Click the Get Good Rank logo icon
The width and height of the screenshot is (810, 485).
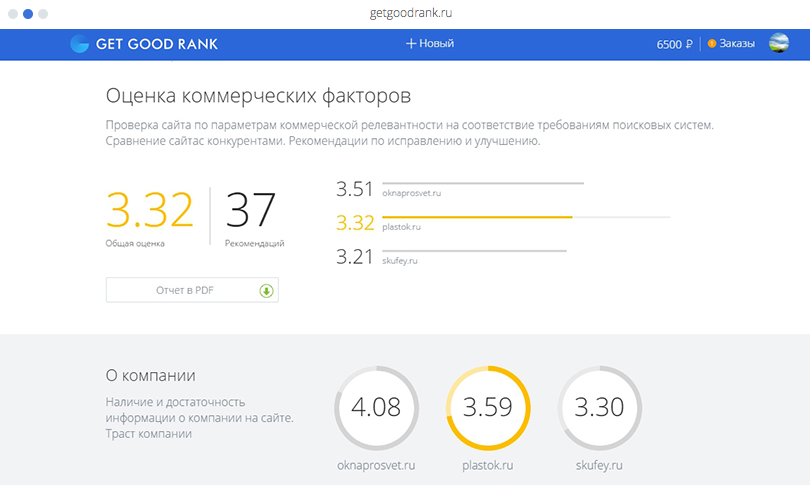(80, 44)
